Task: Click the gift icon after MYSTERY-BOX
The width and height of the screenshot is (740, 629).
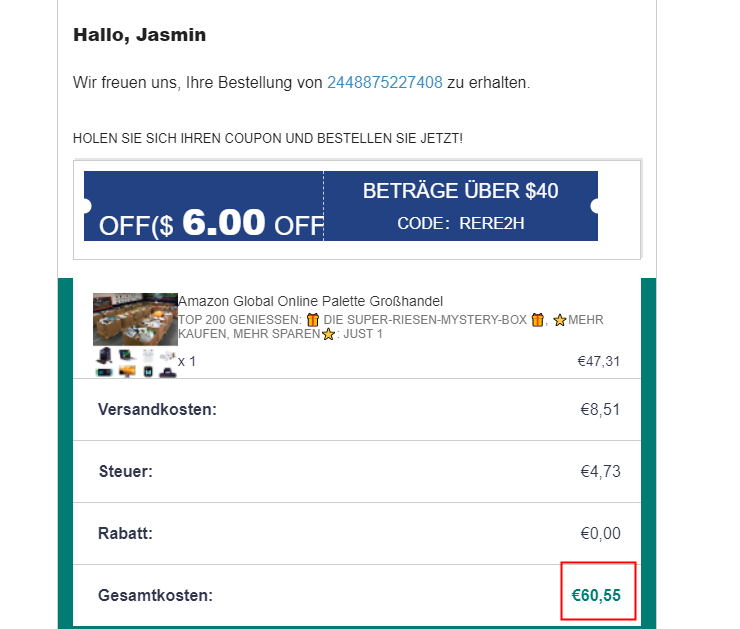Action: tap(537, 320)
